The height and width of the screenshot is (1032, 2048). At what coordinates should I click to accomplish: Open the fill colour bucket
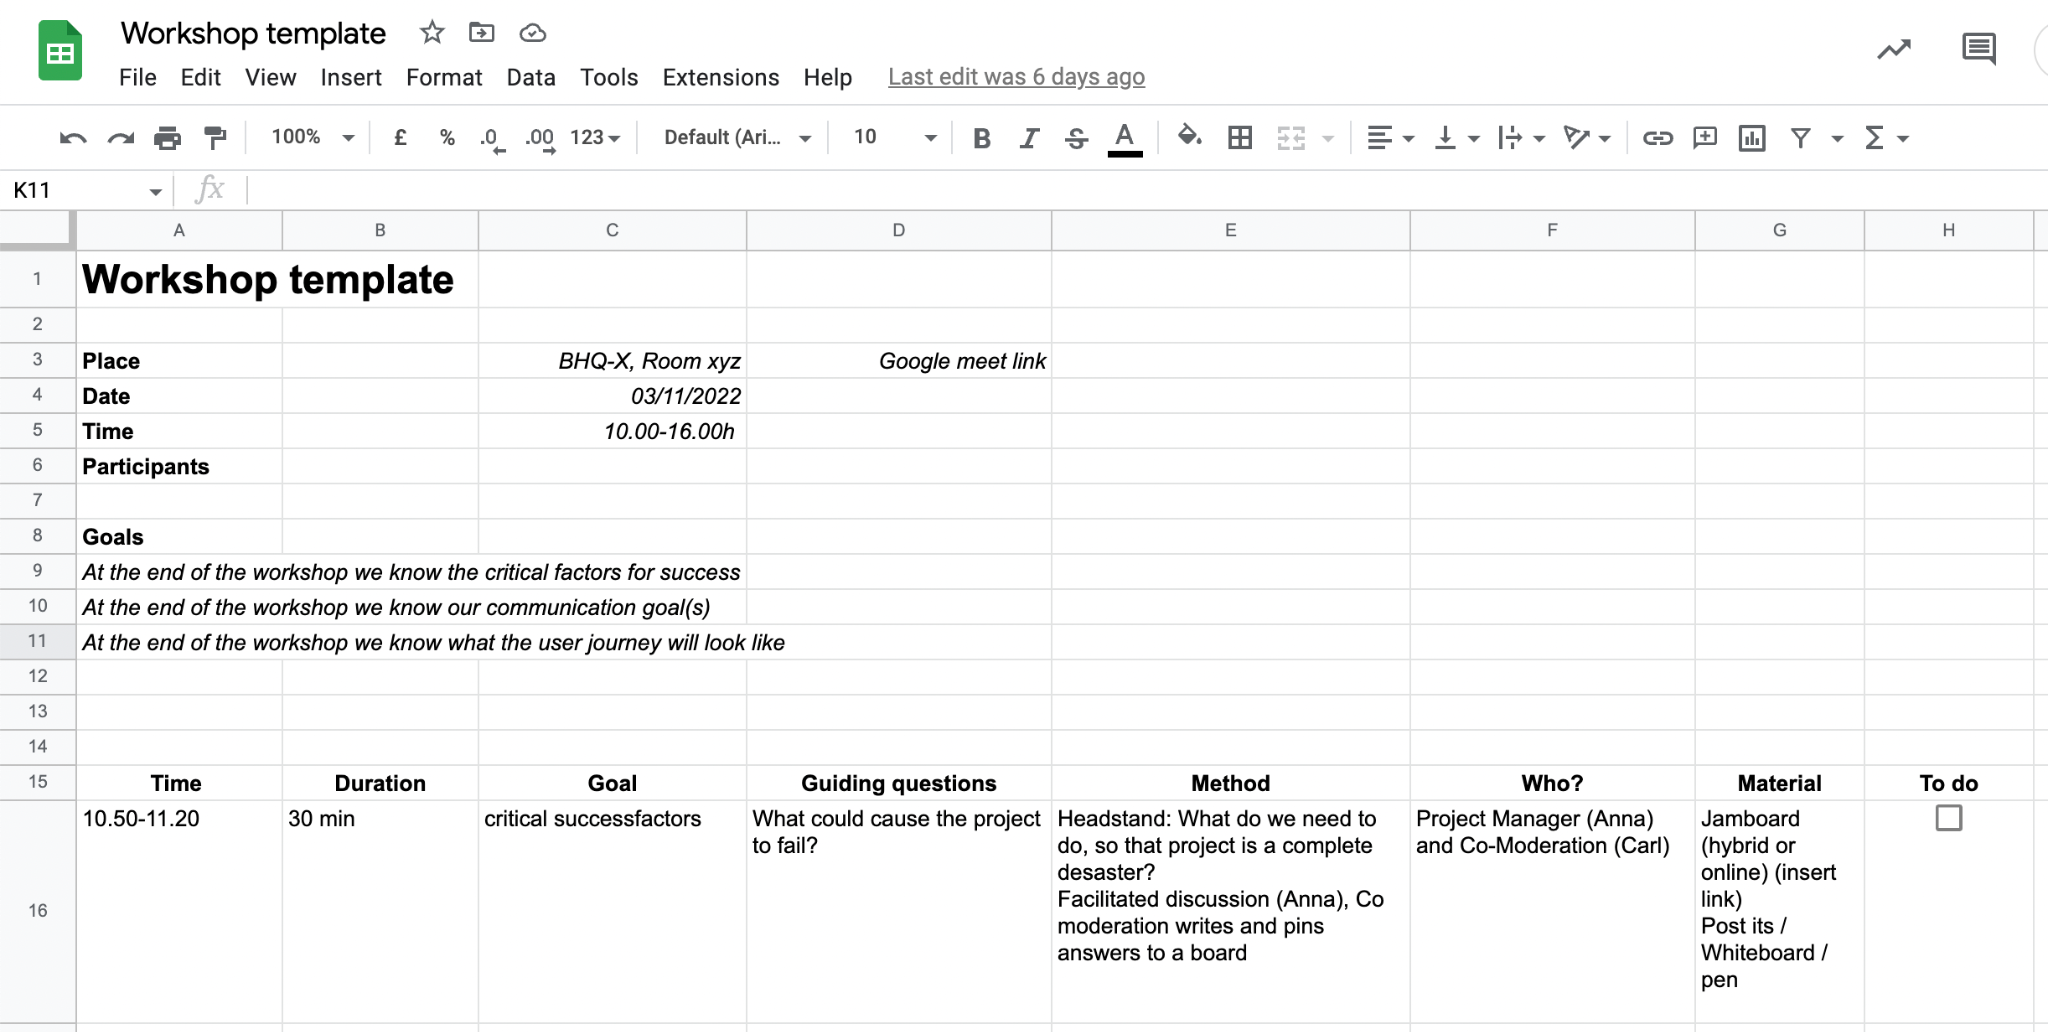coord(1189,136)
